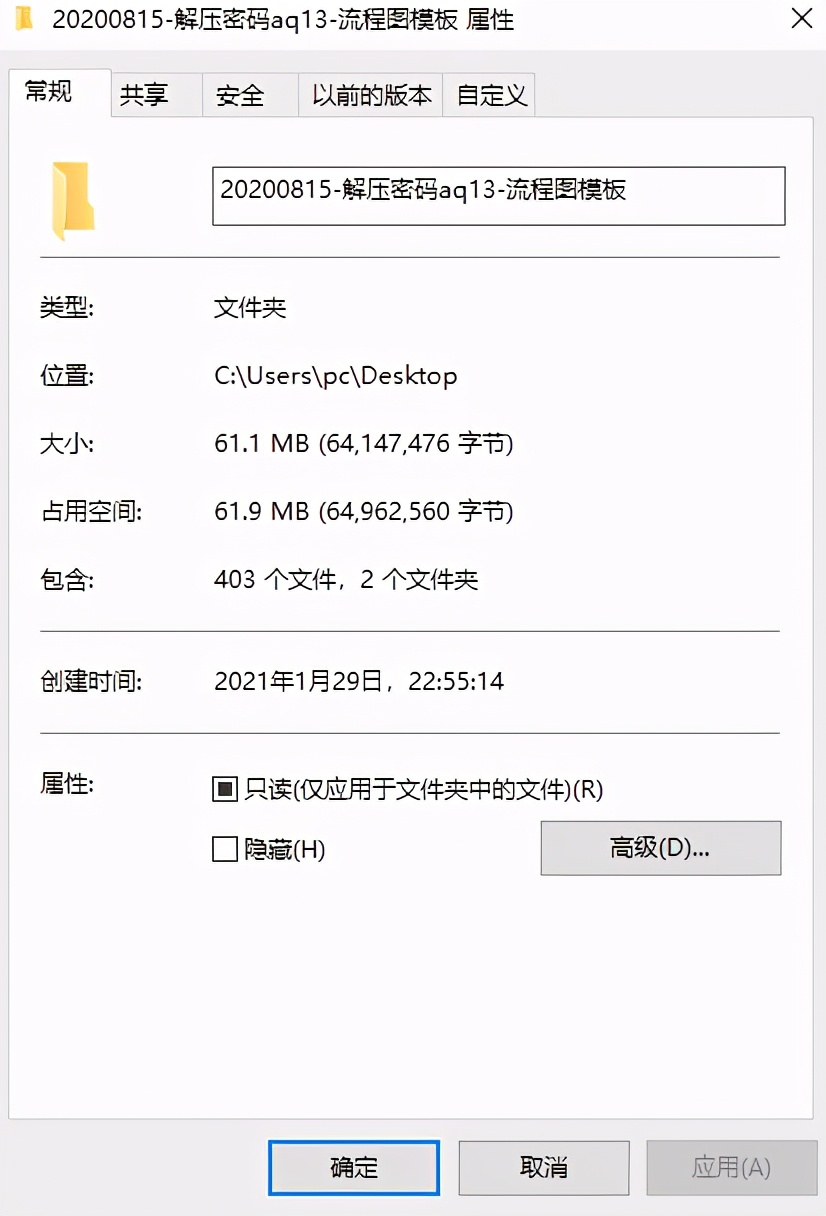826x1216 pixels.
Task: Open advanced attributes with 高级(D)... button
Action: click(660, 848)
